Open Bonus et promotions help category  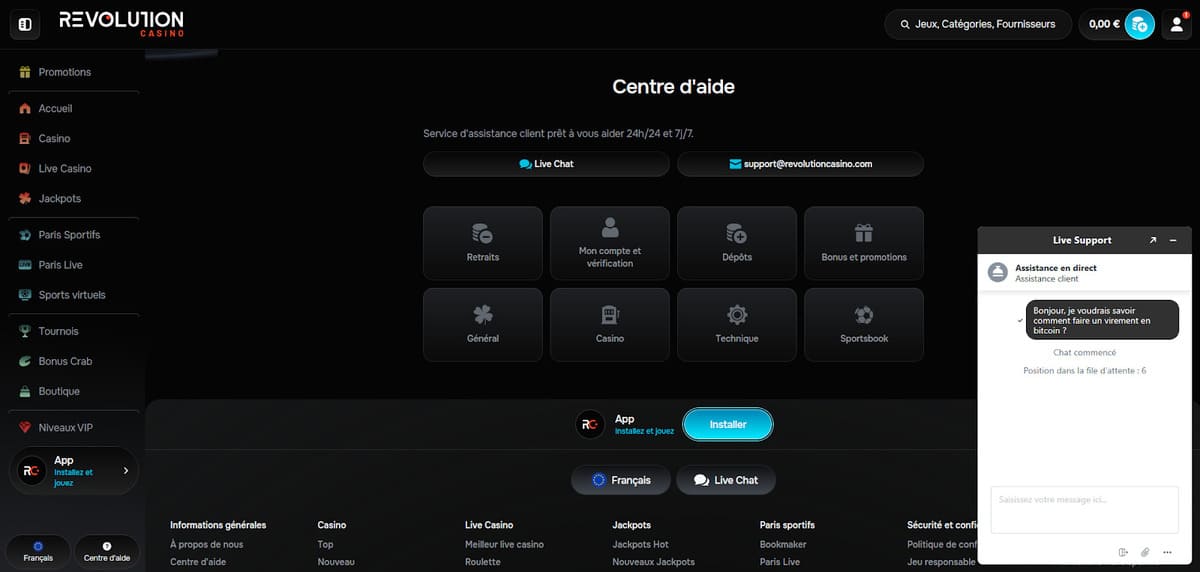864,243
